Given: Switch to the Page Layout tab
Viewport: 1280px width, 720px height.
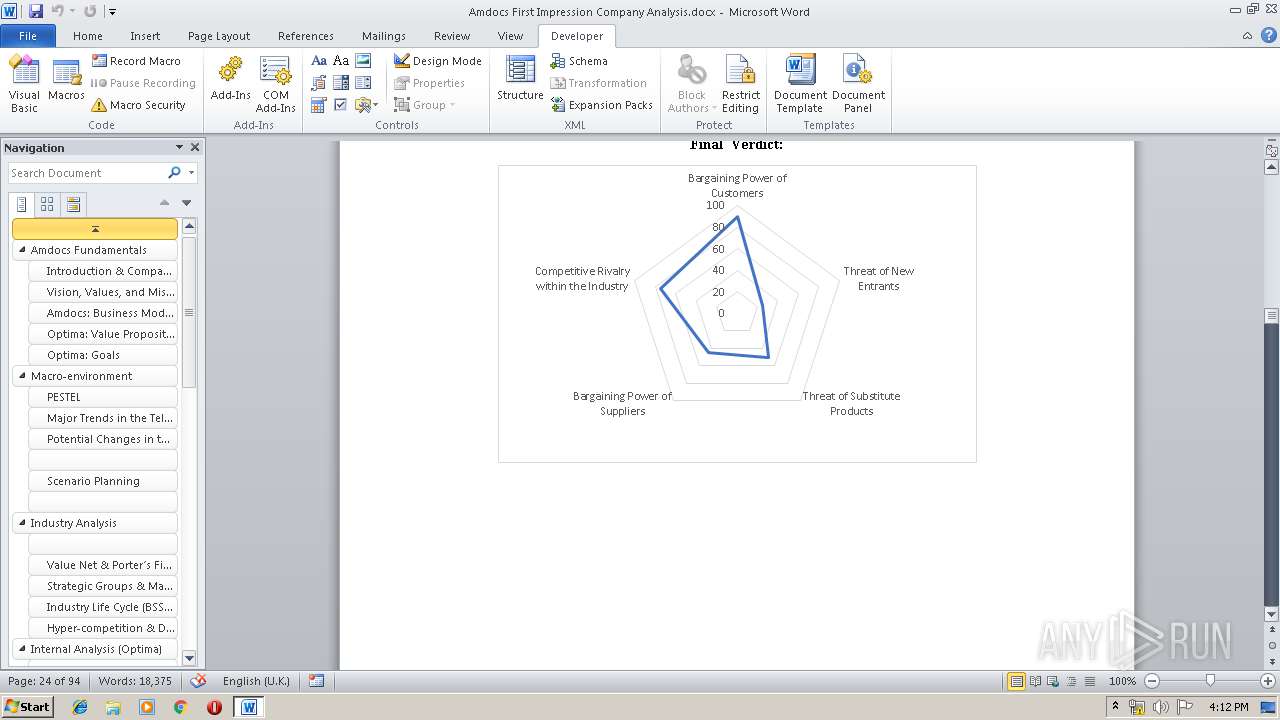Looking at the screenshot, I should coord(219,36).
